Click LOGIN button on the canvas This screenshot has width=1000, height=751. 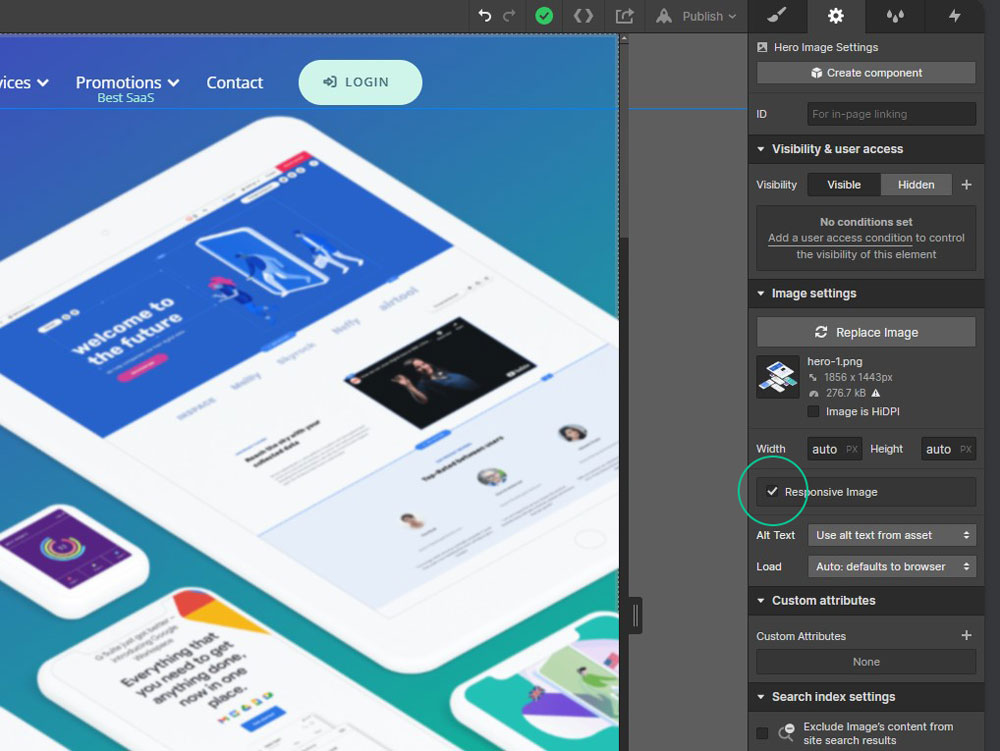pos(360,82)
